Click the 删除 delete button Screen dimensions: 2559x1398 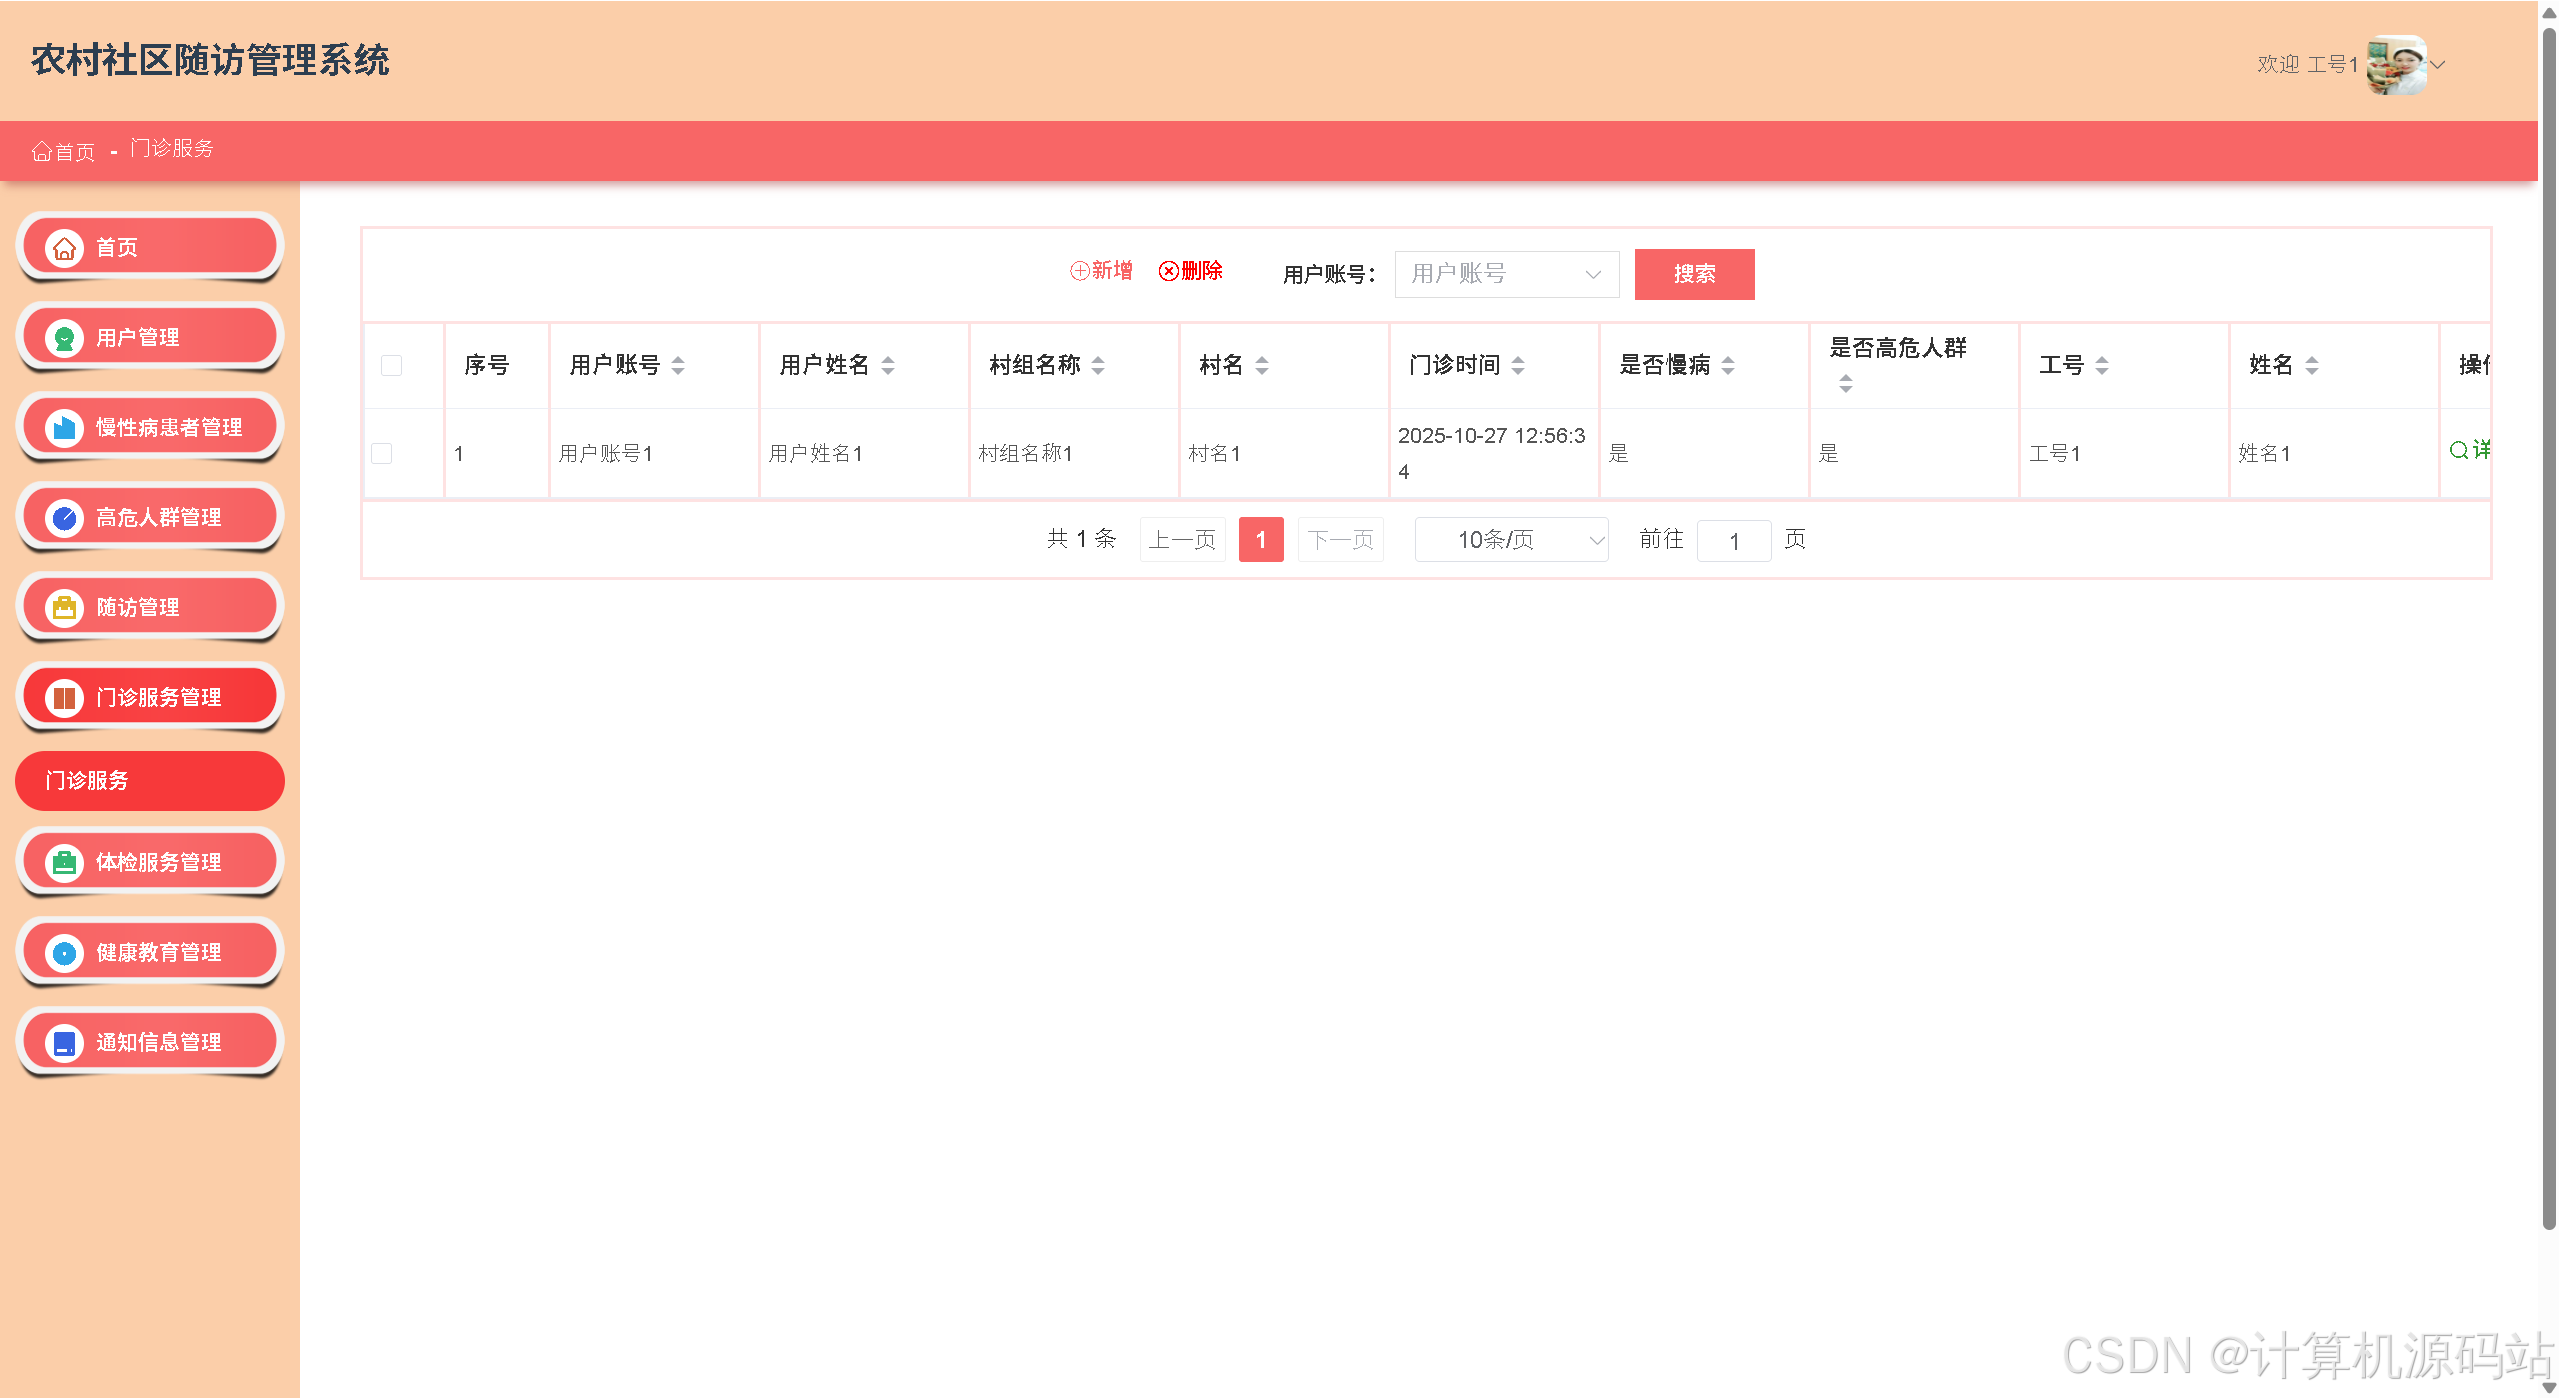1190,271
